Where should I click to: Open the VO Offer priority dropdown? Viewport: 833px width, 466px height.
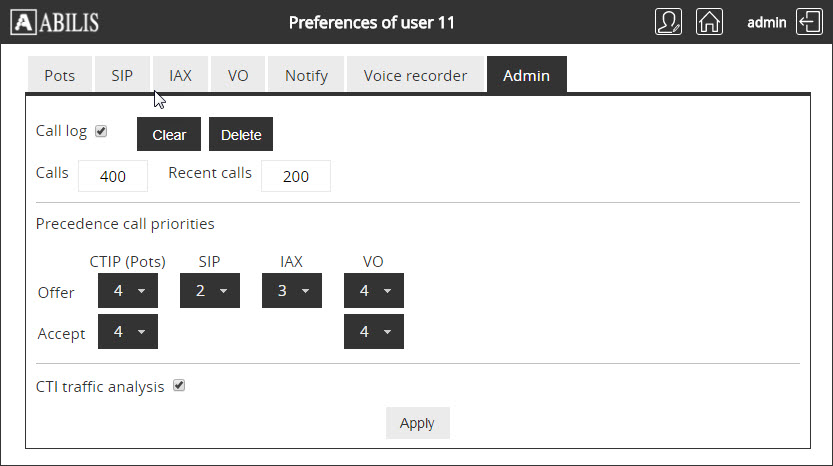click(x=374, y=291)
